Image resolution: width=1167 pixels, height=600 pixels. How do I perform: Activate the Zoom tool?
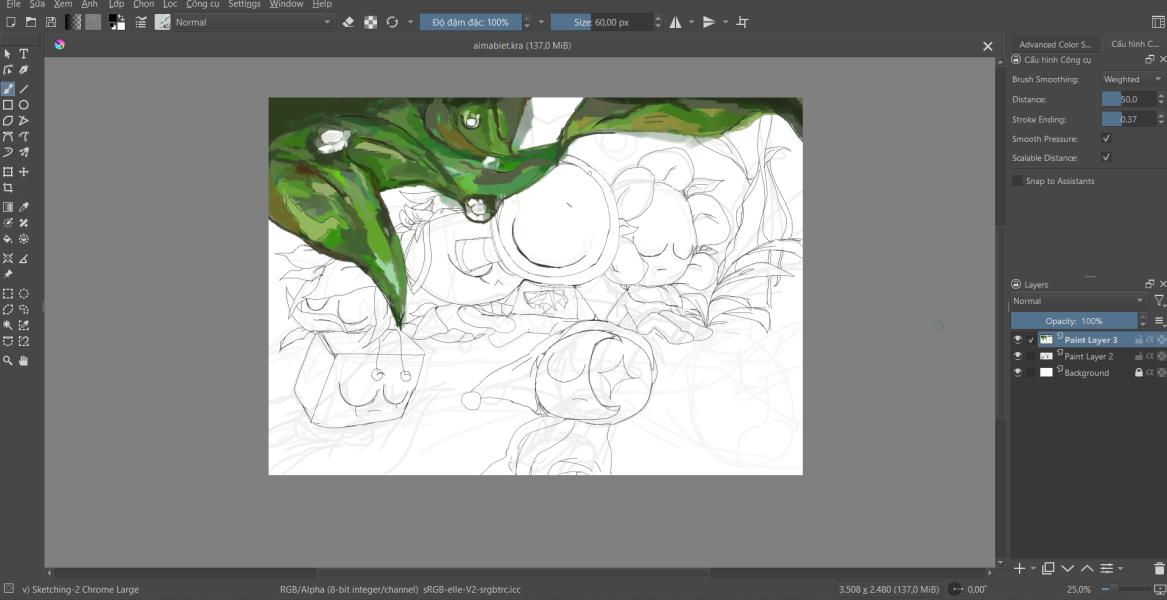7,360
